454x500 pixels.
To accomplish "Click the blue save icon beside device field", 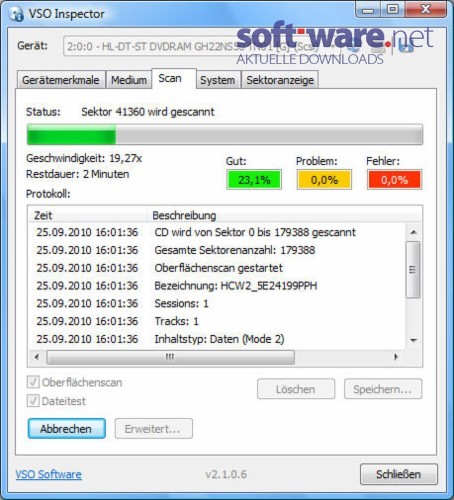I will [405, 47].
